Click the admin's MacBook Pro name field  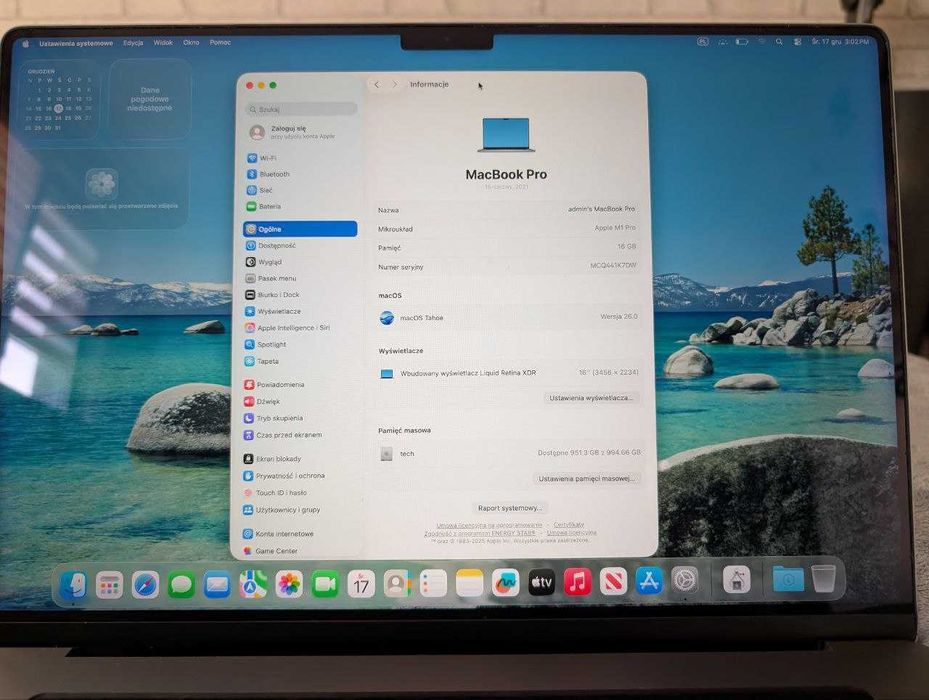click(601, 209)
